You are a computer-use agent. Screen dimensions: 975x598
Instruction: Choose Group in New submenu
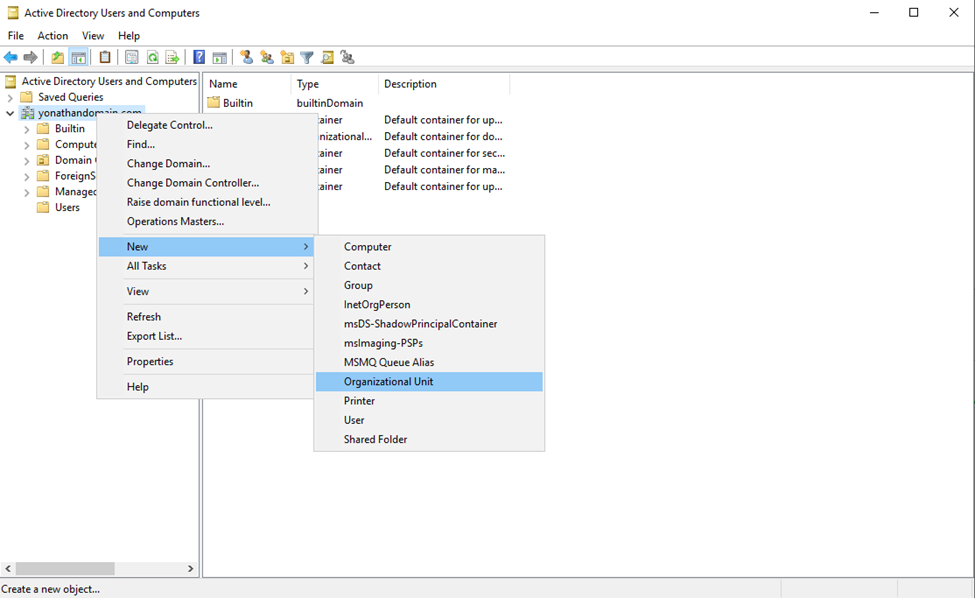pyautogui.click(x=429, y=285)
